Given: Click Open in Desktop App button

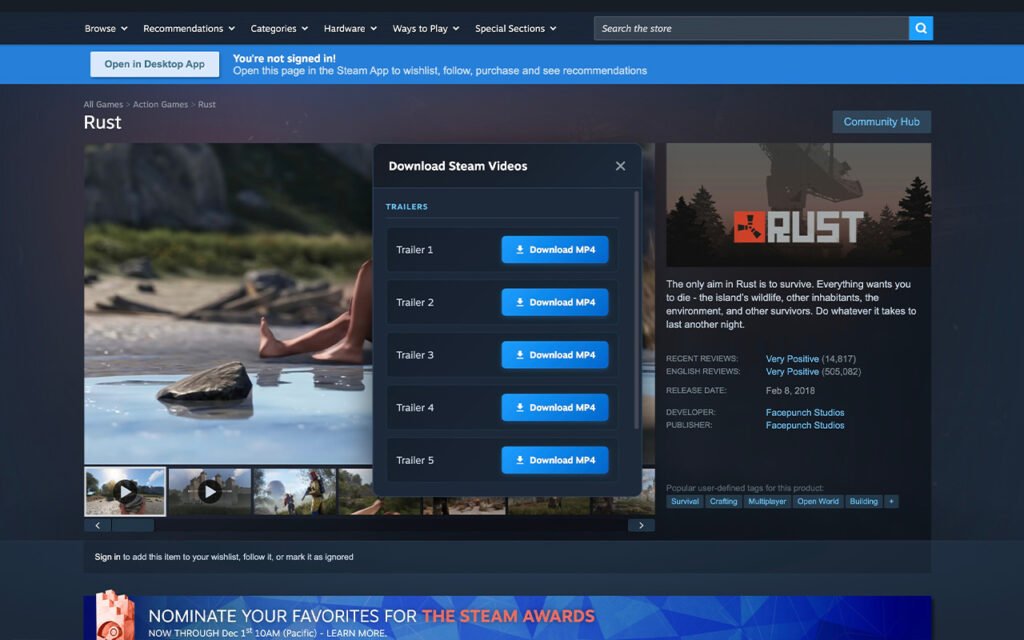Looking at the screenshot, I should coord(155,64).
